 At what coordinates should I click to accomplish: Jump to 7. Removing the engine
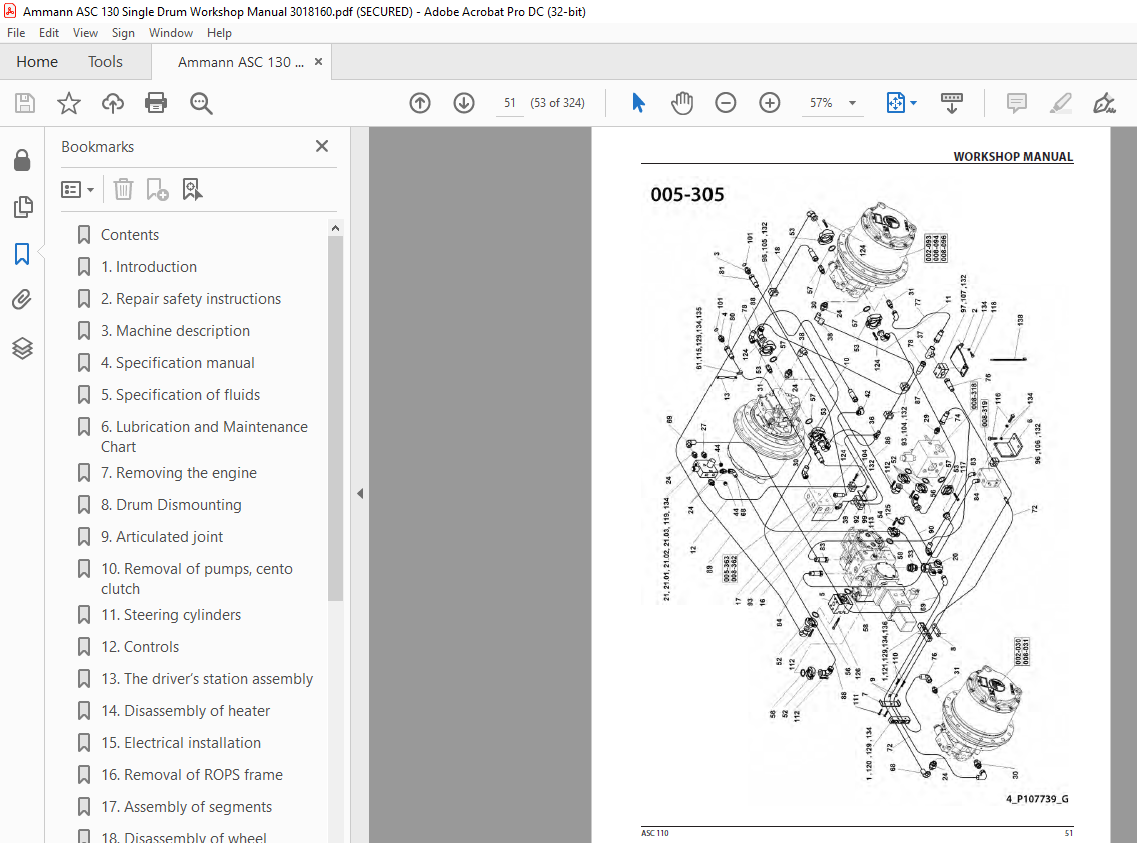click(179, 473)
